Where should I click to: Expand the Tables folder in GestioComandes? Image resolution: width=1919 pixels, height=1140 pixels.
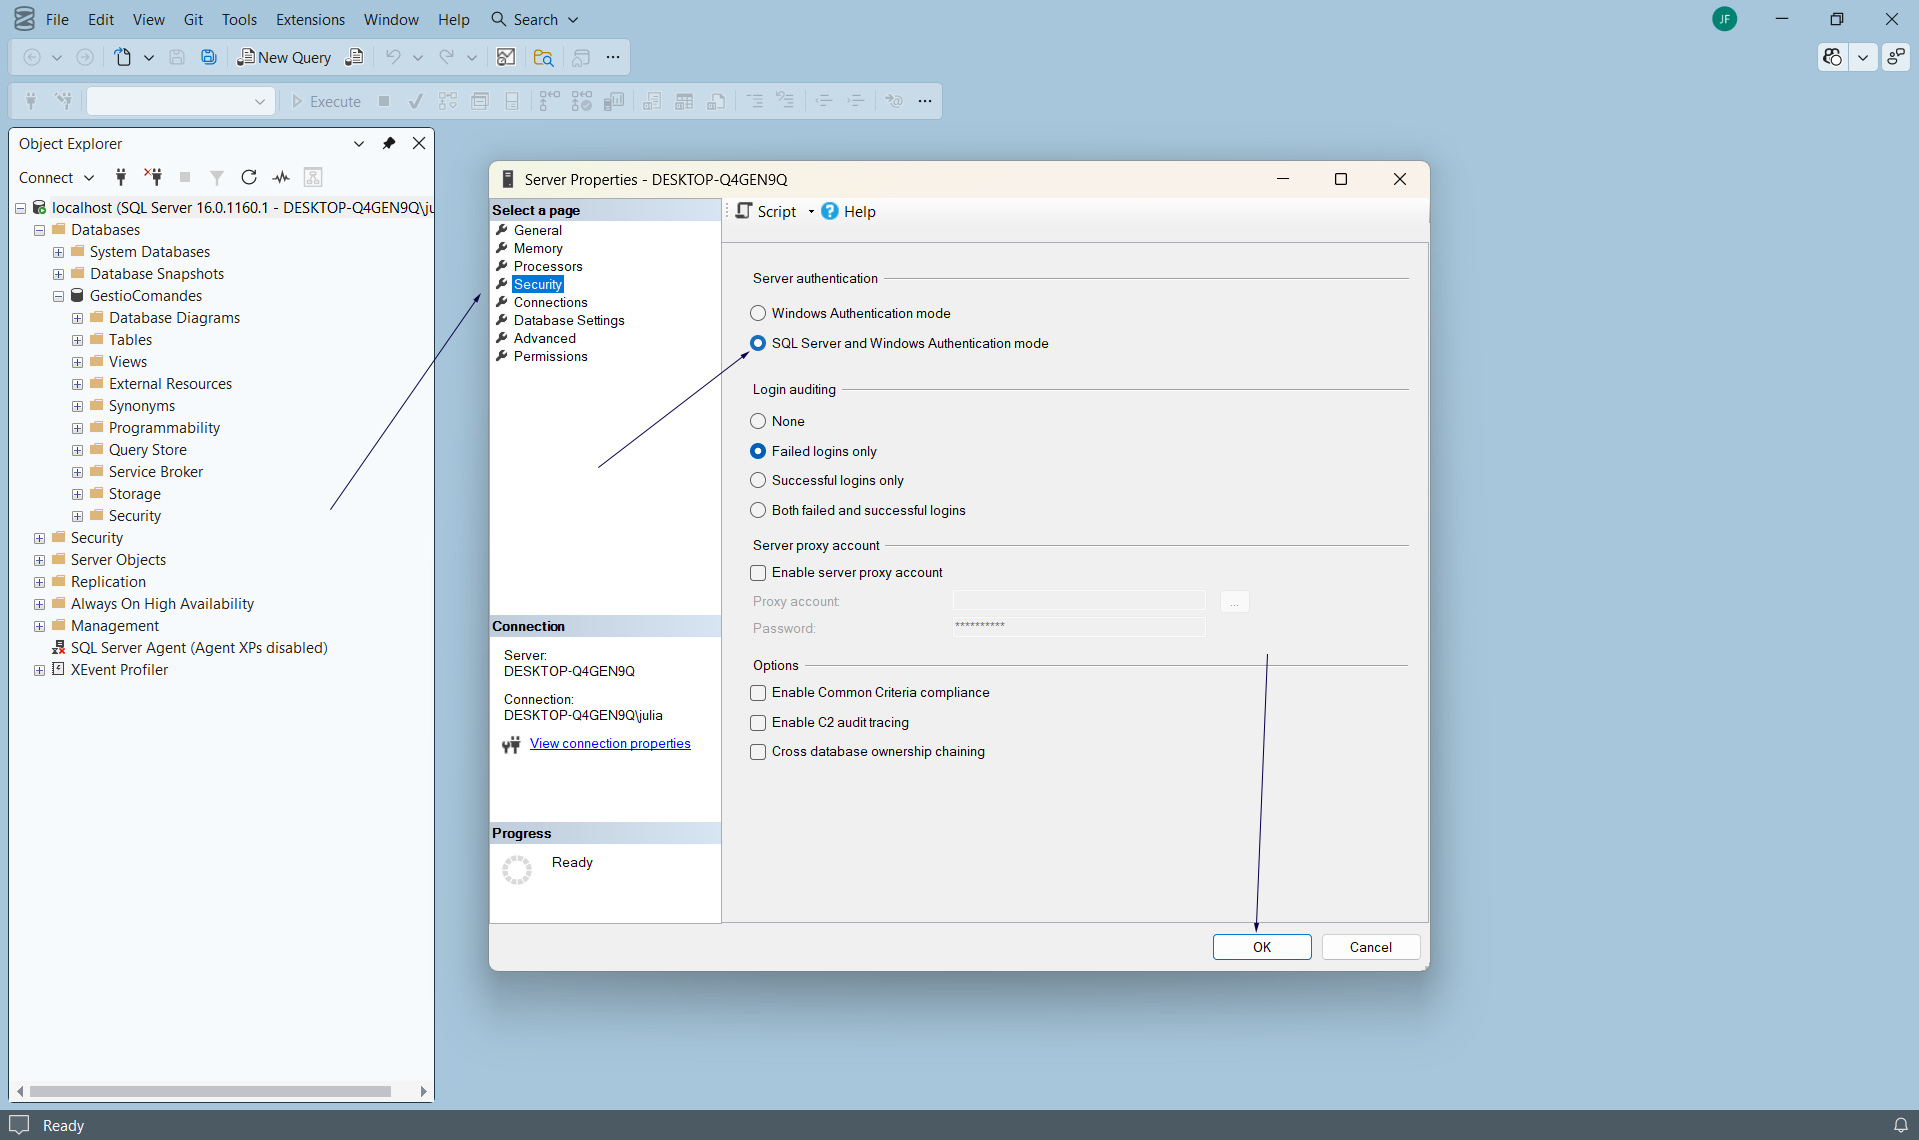coord(77,340)
